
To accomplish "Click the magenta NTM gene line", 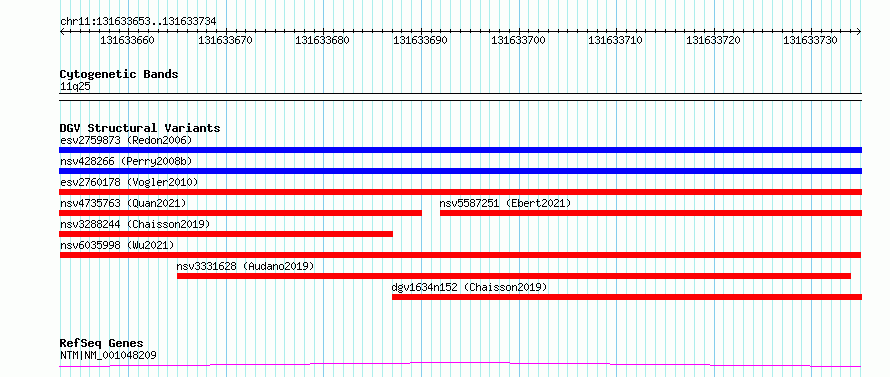I will coord(460,365).
